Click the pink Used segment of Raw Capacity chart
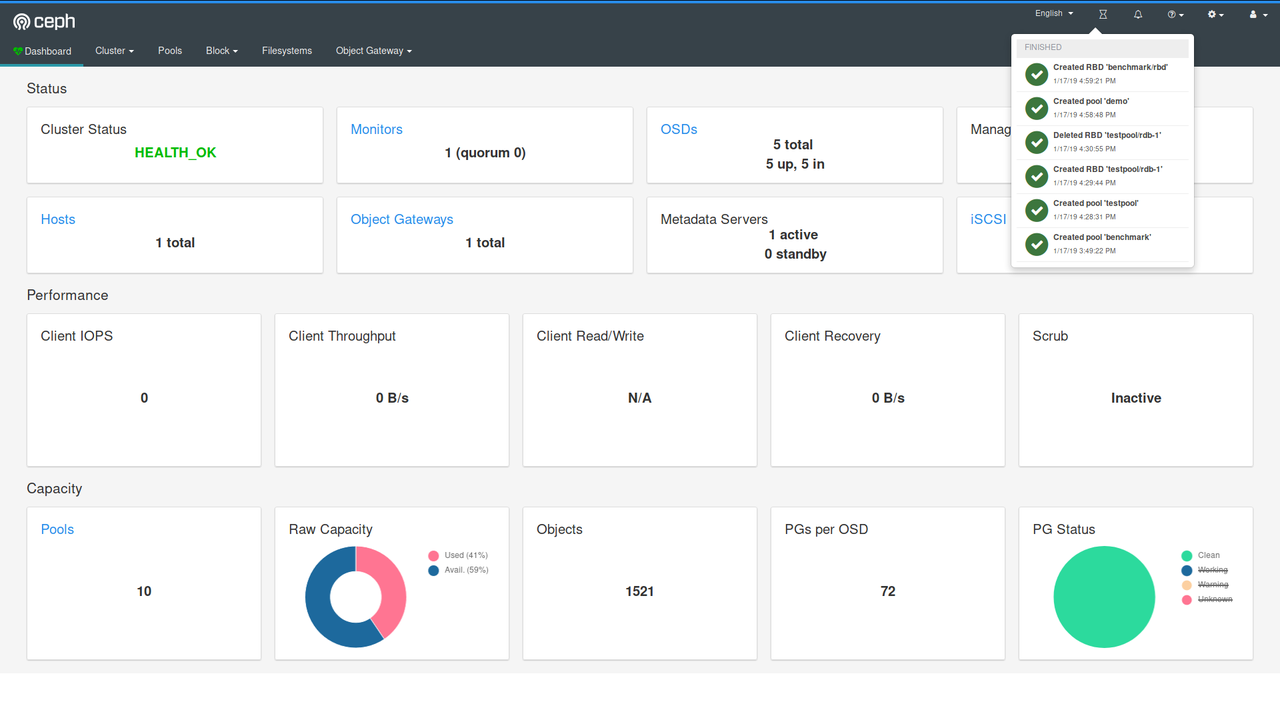Screen dimensions: 1280x720 [x=392, y=585]
